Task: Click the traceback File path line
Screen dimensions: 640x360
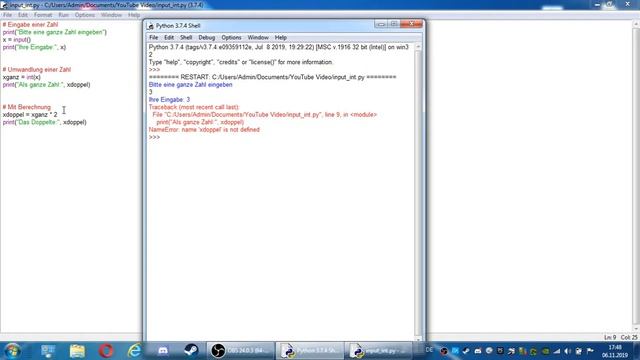Action: [264, 115]
